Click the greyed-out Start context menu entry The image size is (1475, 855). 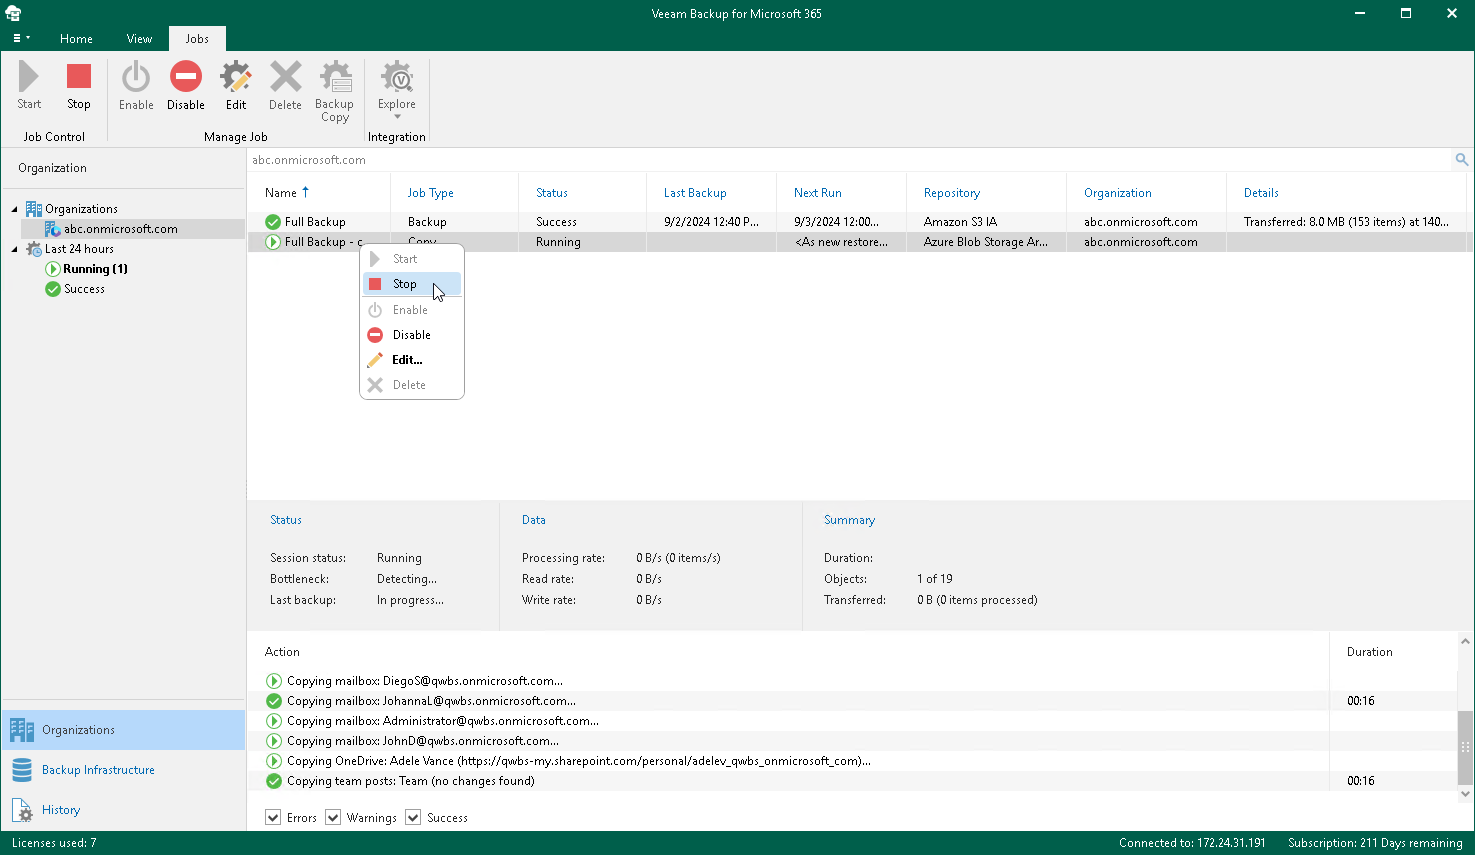pyautogui.click(x=412, y=259)
